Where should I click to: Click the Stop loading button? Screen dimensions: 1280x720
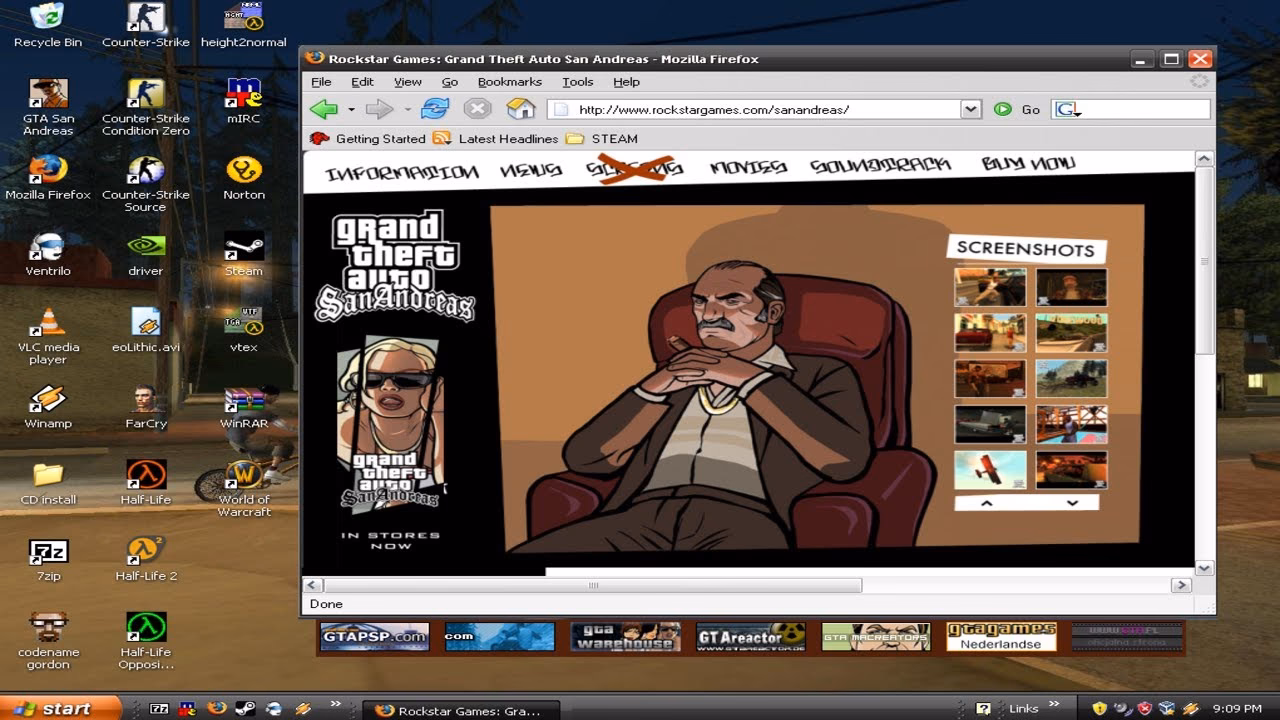pyautogui.click(x=477, y=109)
